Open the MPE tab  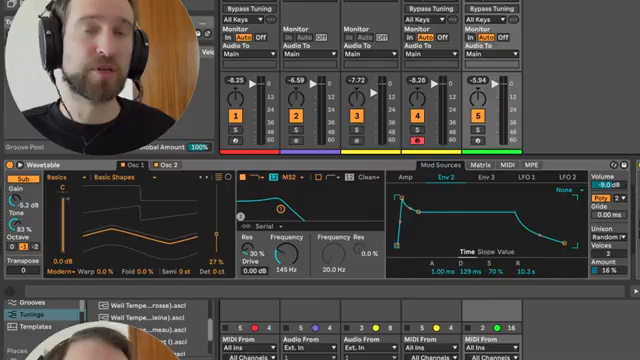pos(531,165)
